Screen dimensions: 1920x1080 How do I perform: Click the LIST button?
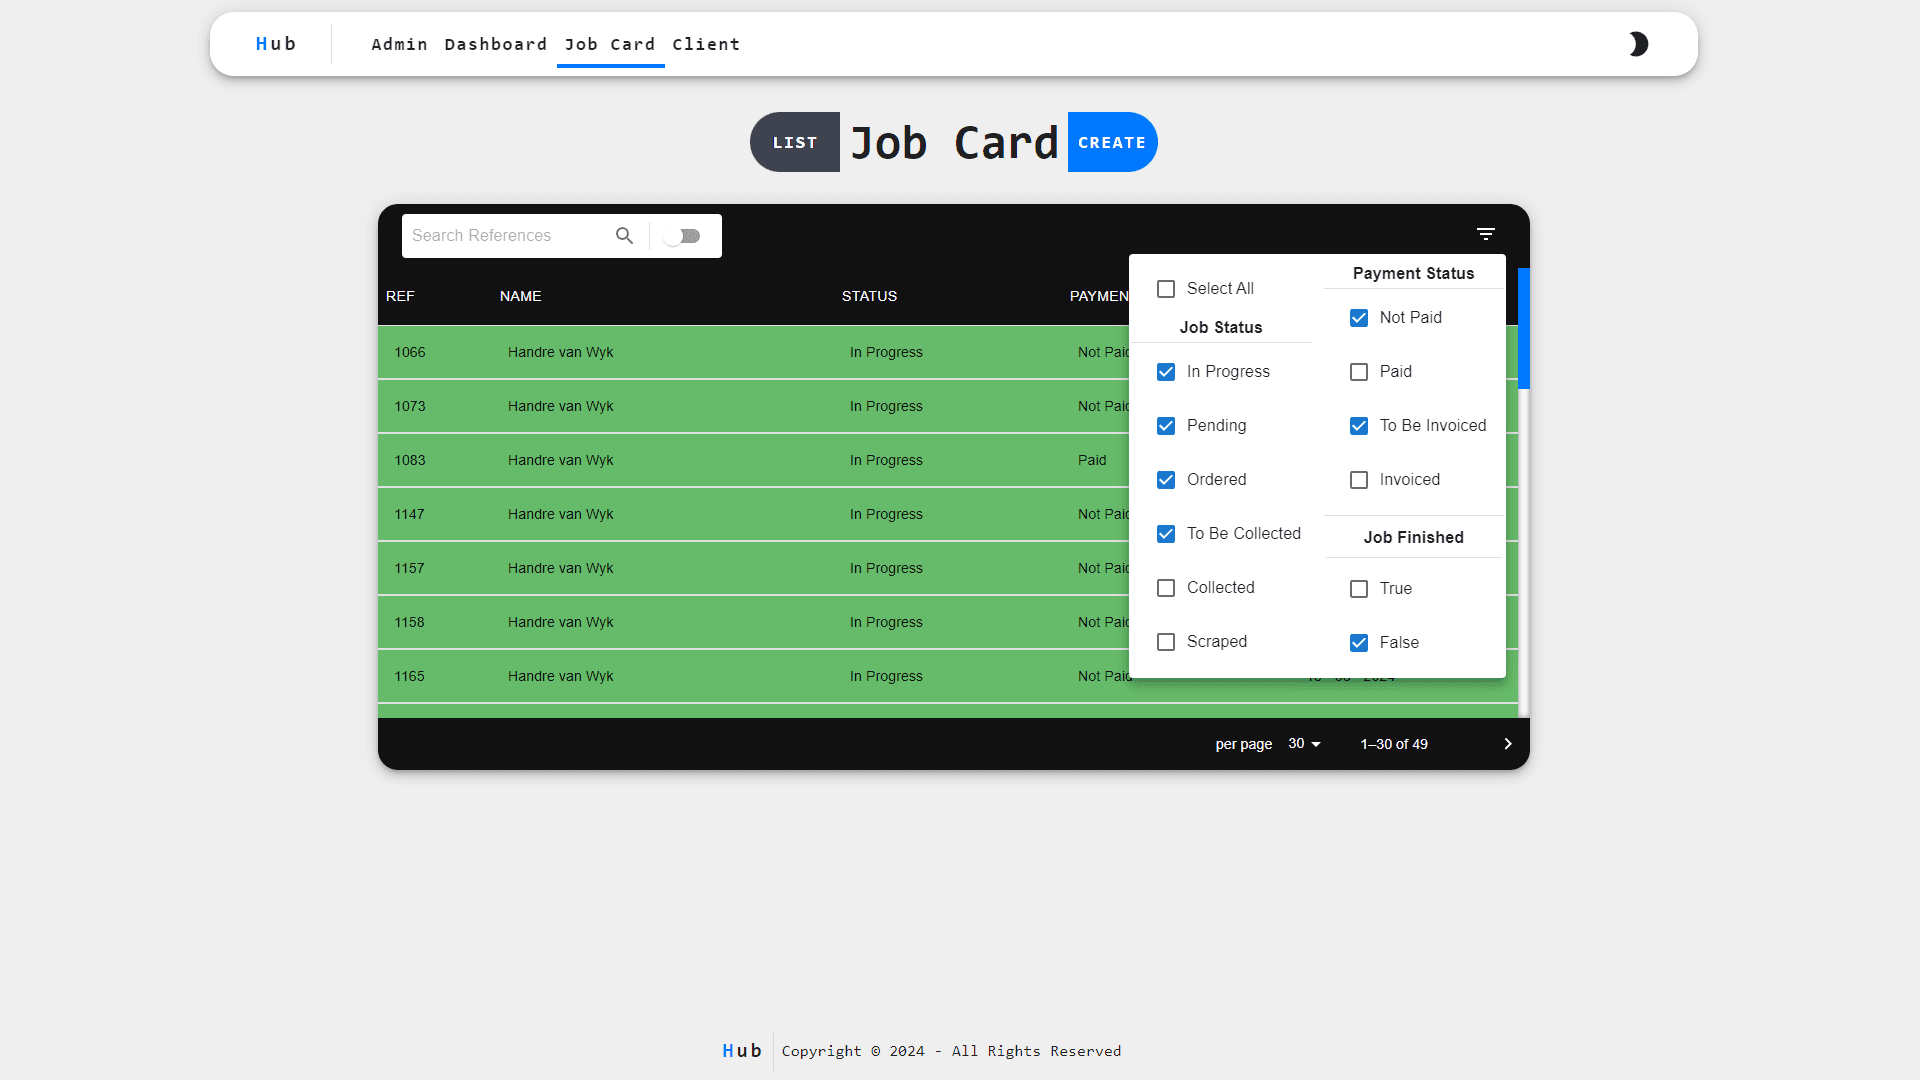point(794,142)
